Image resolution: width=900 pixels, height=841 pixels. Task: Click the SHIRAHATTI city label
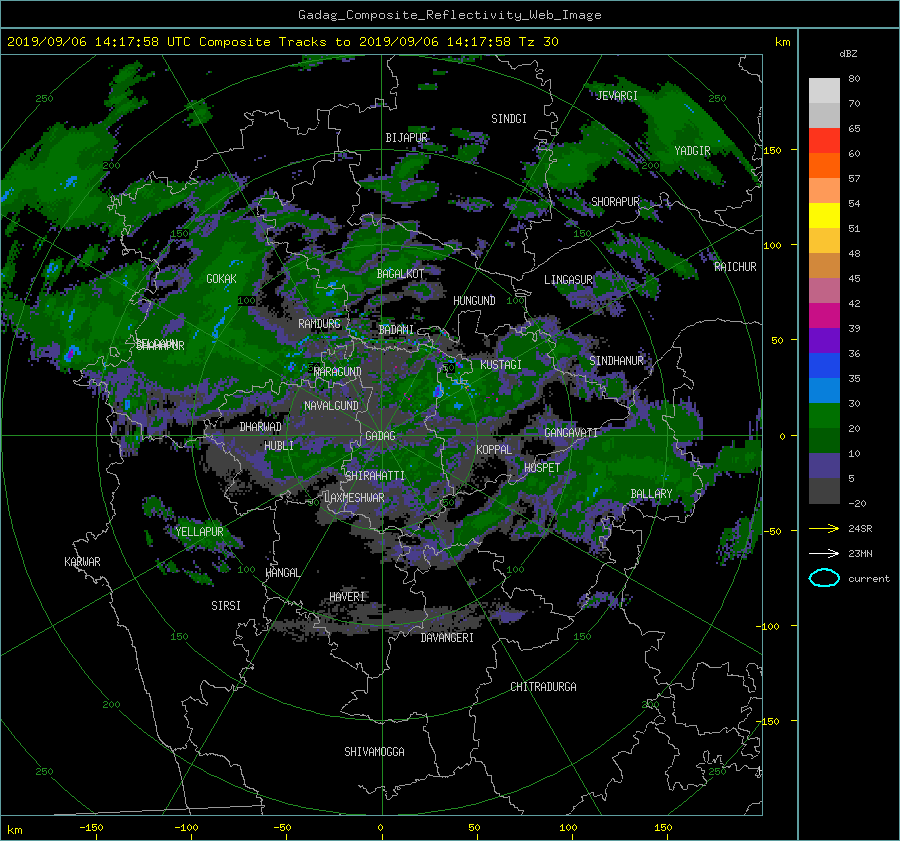pos(375,476)
